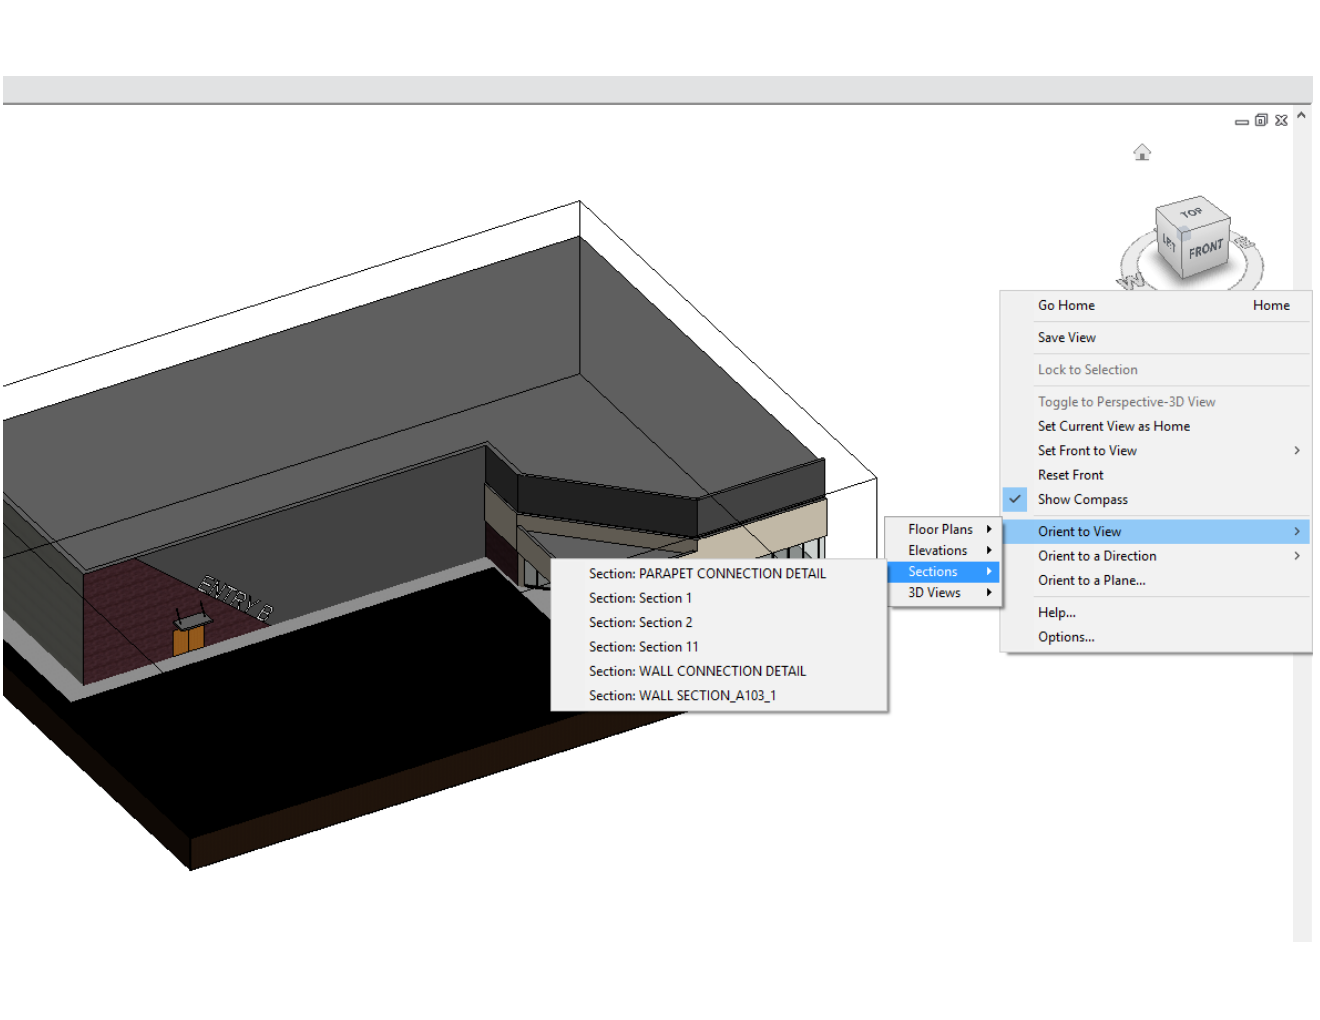Choose Save View in the context menu

1156,337
